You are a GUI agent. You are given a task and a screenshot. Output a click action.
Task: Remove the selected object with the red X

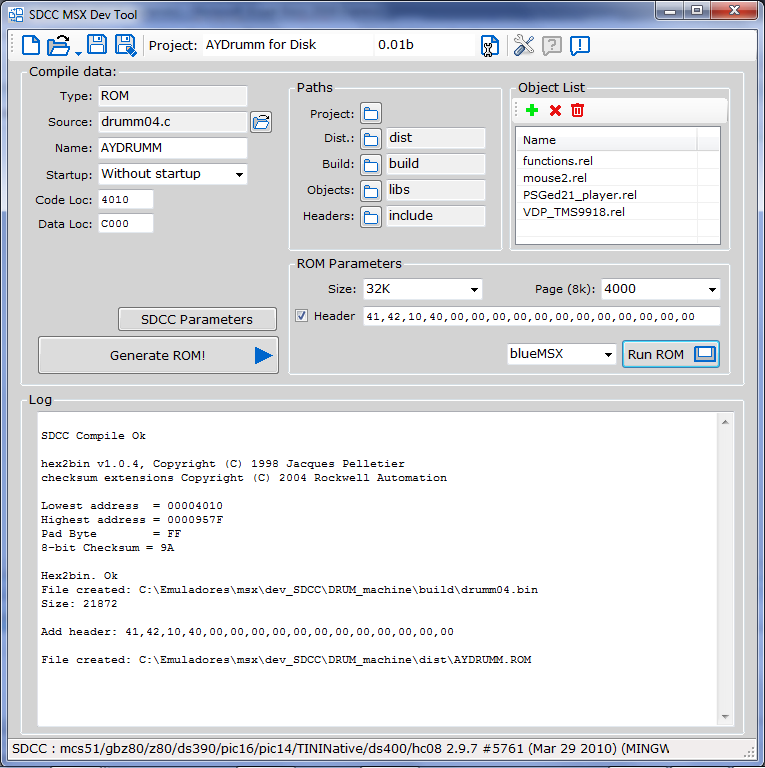[x=555, y=111]
